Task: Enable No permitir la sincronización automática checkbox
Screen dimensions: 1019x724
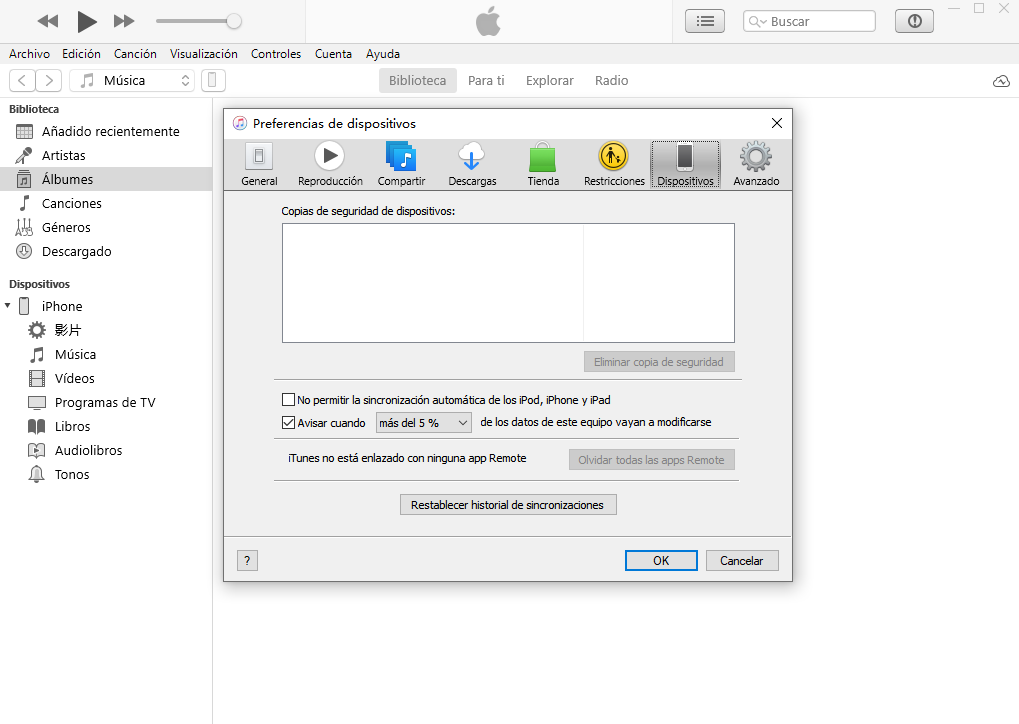Action: click(289, 400)
